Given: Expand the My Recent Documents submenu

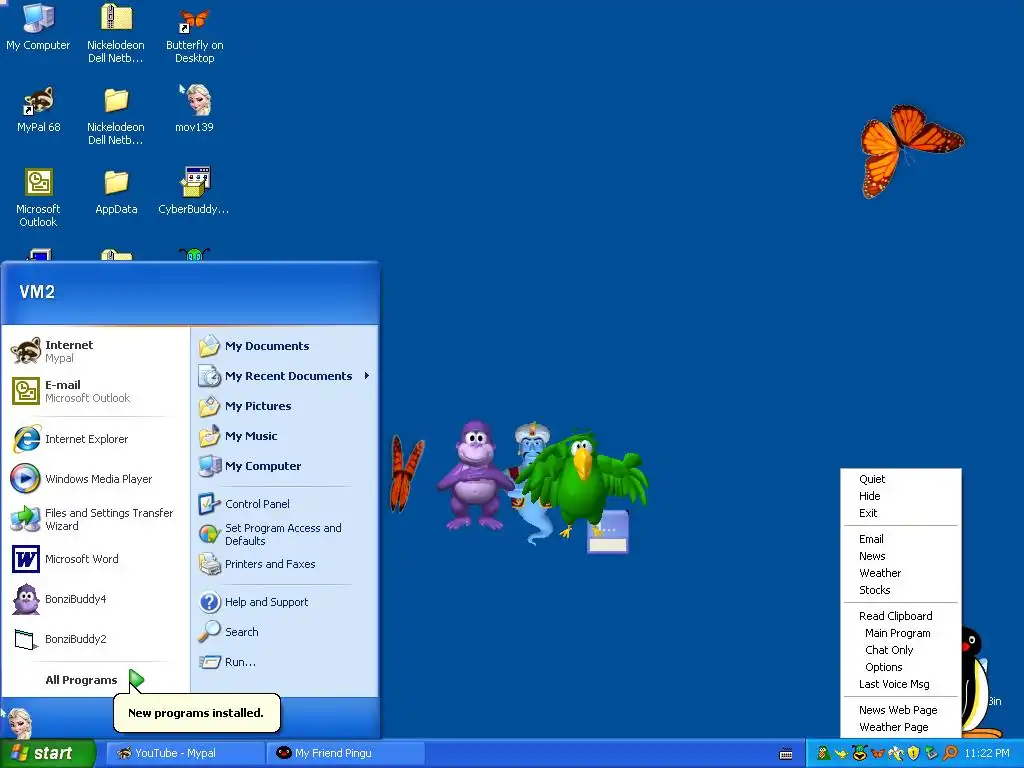Looking at the screenshot, I should (x=285, y=376).
